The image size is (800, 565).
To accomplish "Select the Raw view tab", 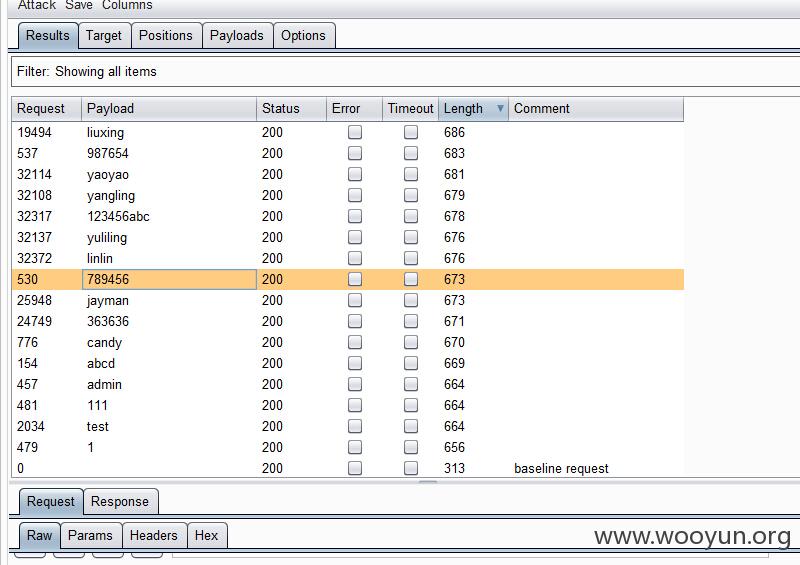I will point(39,535).
